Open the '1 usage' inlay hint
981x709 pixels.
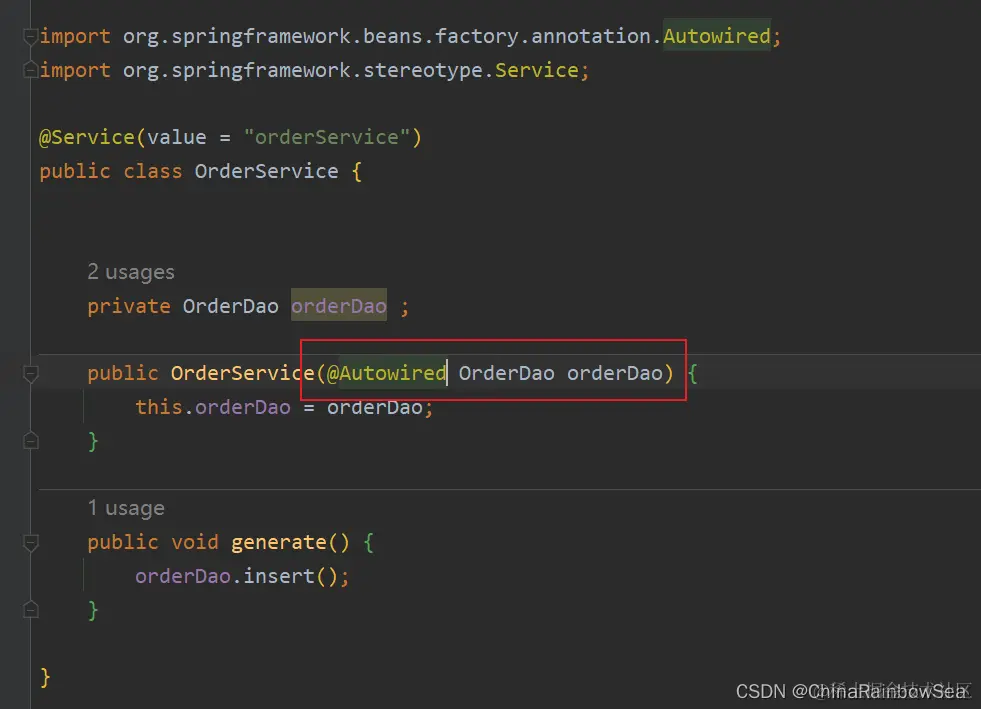126,508
